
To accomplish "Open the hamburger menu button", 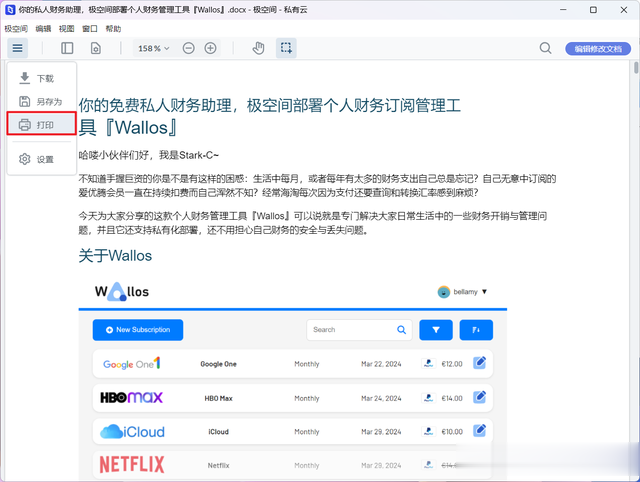I will [x=17, y=48].
